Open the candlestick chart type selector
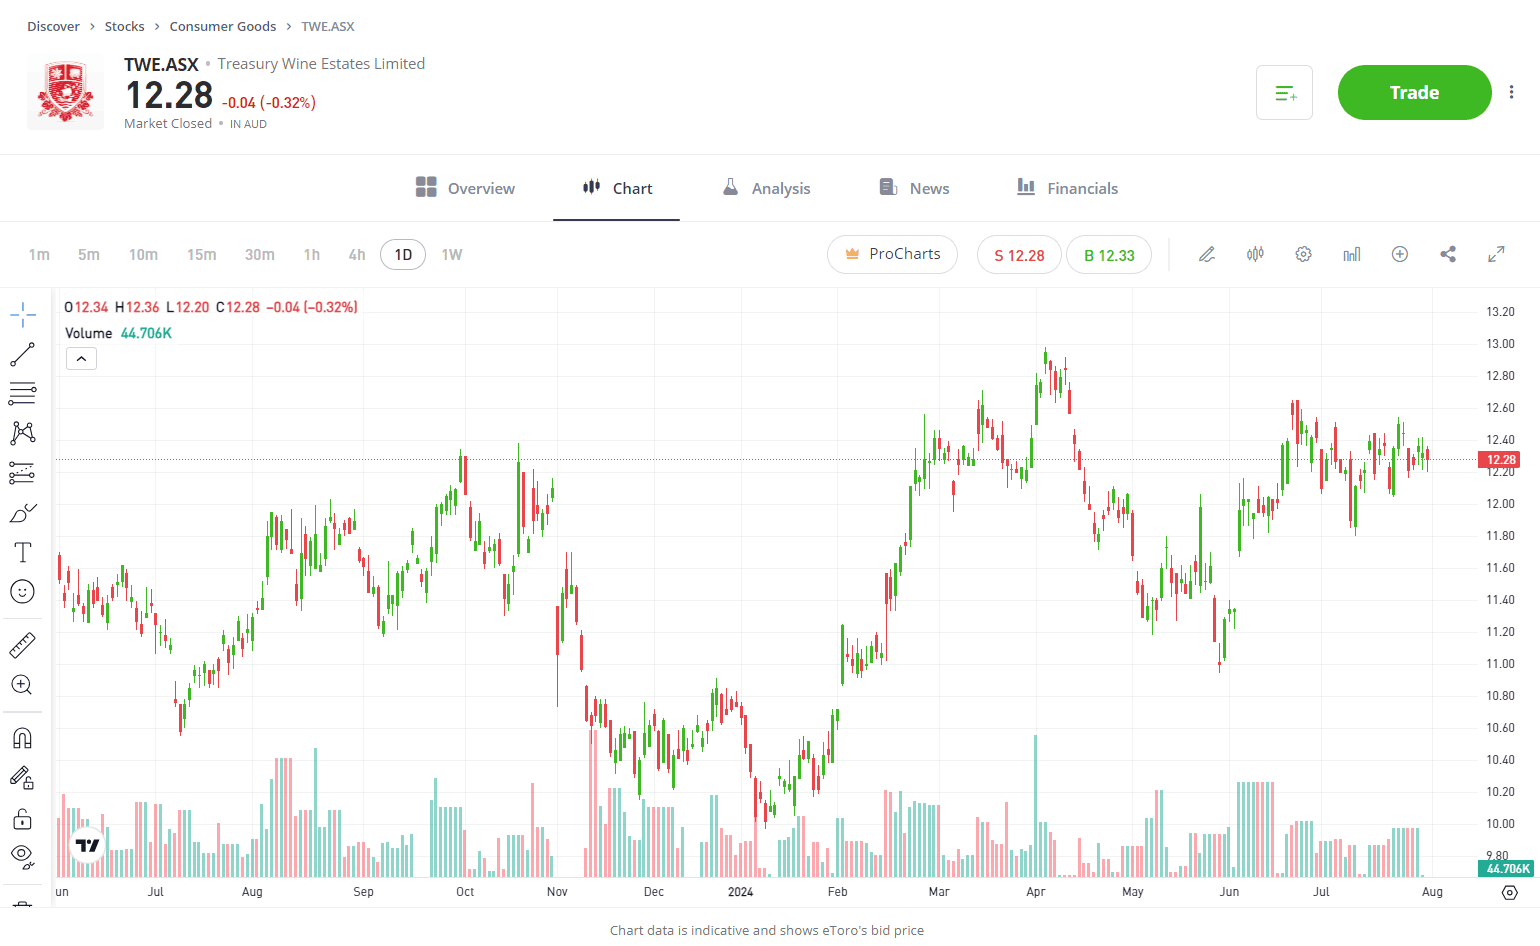This screenshot has height=946, width=1540. pos(1255,254)
